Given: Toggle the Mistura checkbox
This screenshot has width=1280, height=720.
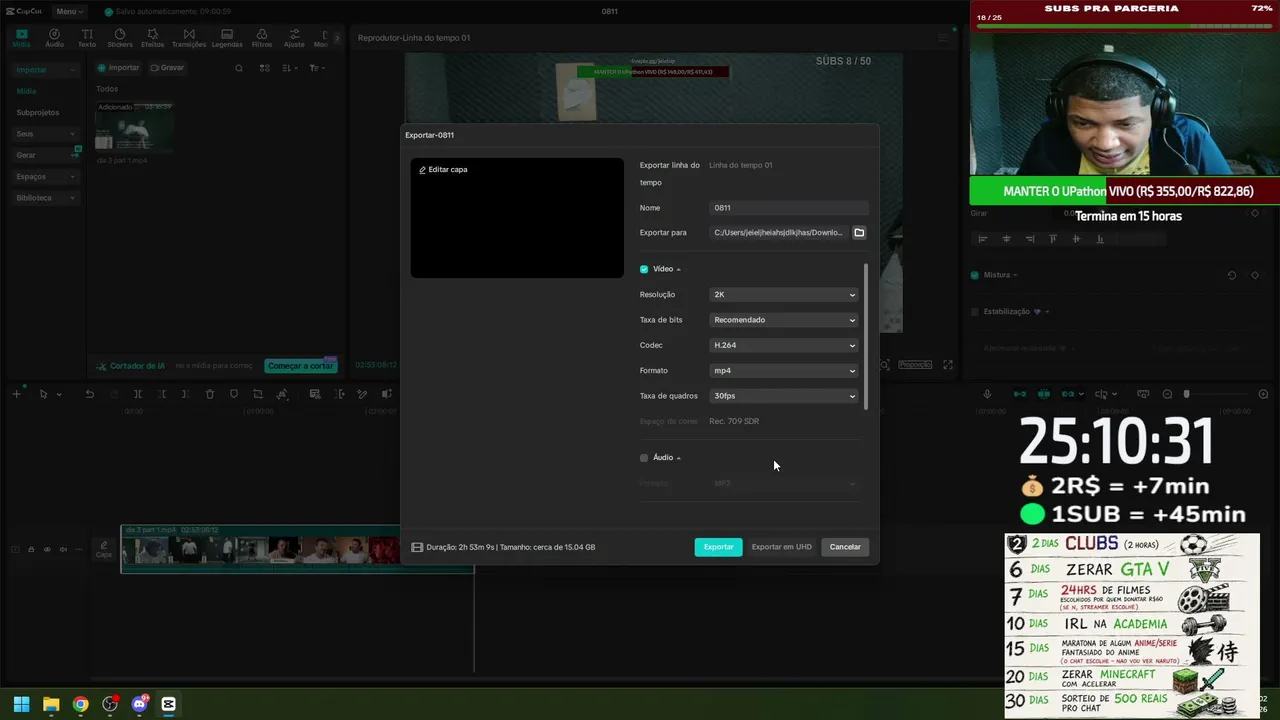Looking at the screenshot, I should click(975, 275).
